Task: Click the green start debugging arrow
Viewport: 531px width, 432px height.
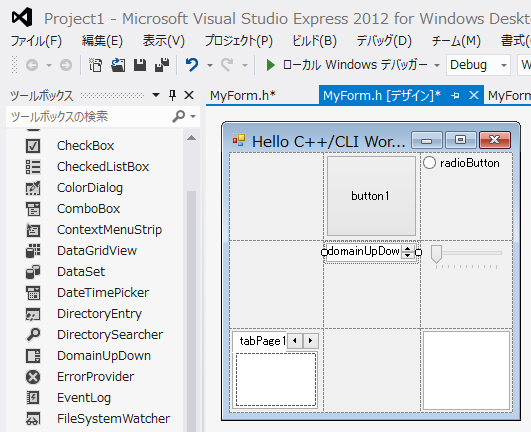Action: [x=270, y=65]
